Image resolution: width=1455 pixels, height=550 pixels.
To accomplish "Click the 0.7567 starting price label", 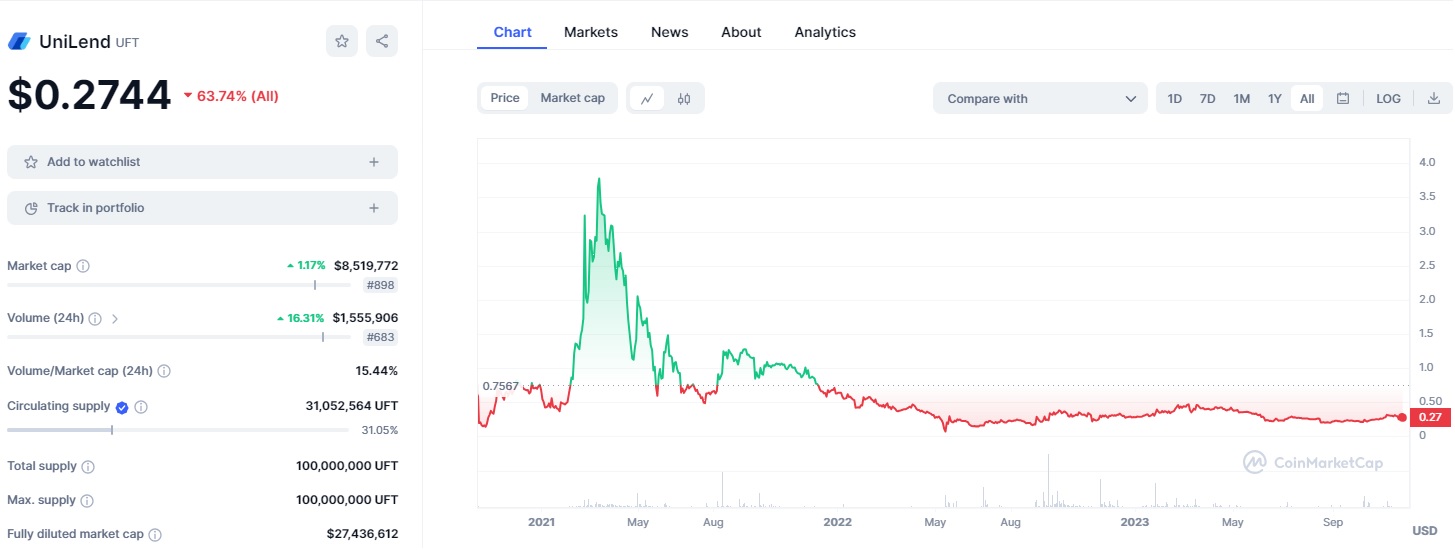I will tap(500, 386).
